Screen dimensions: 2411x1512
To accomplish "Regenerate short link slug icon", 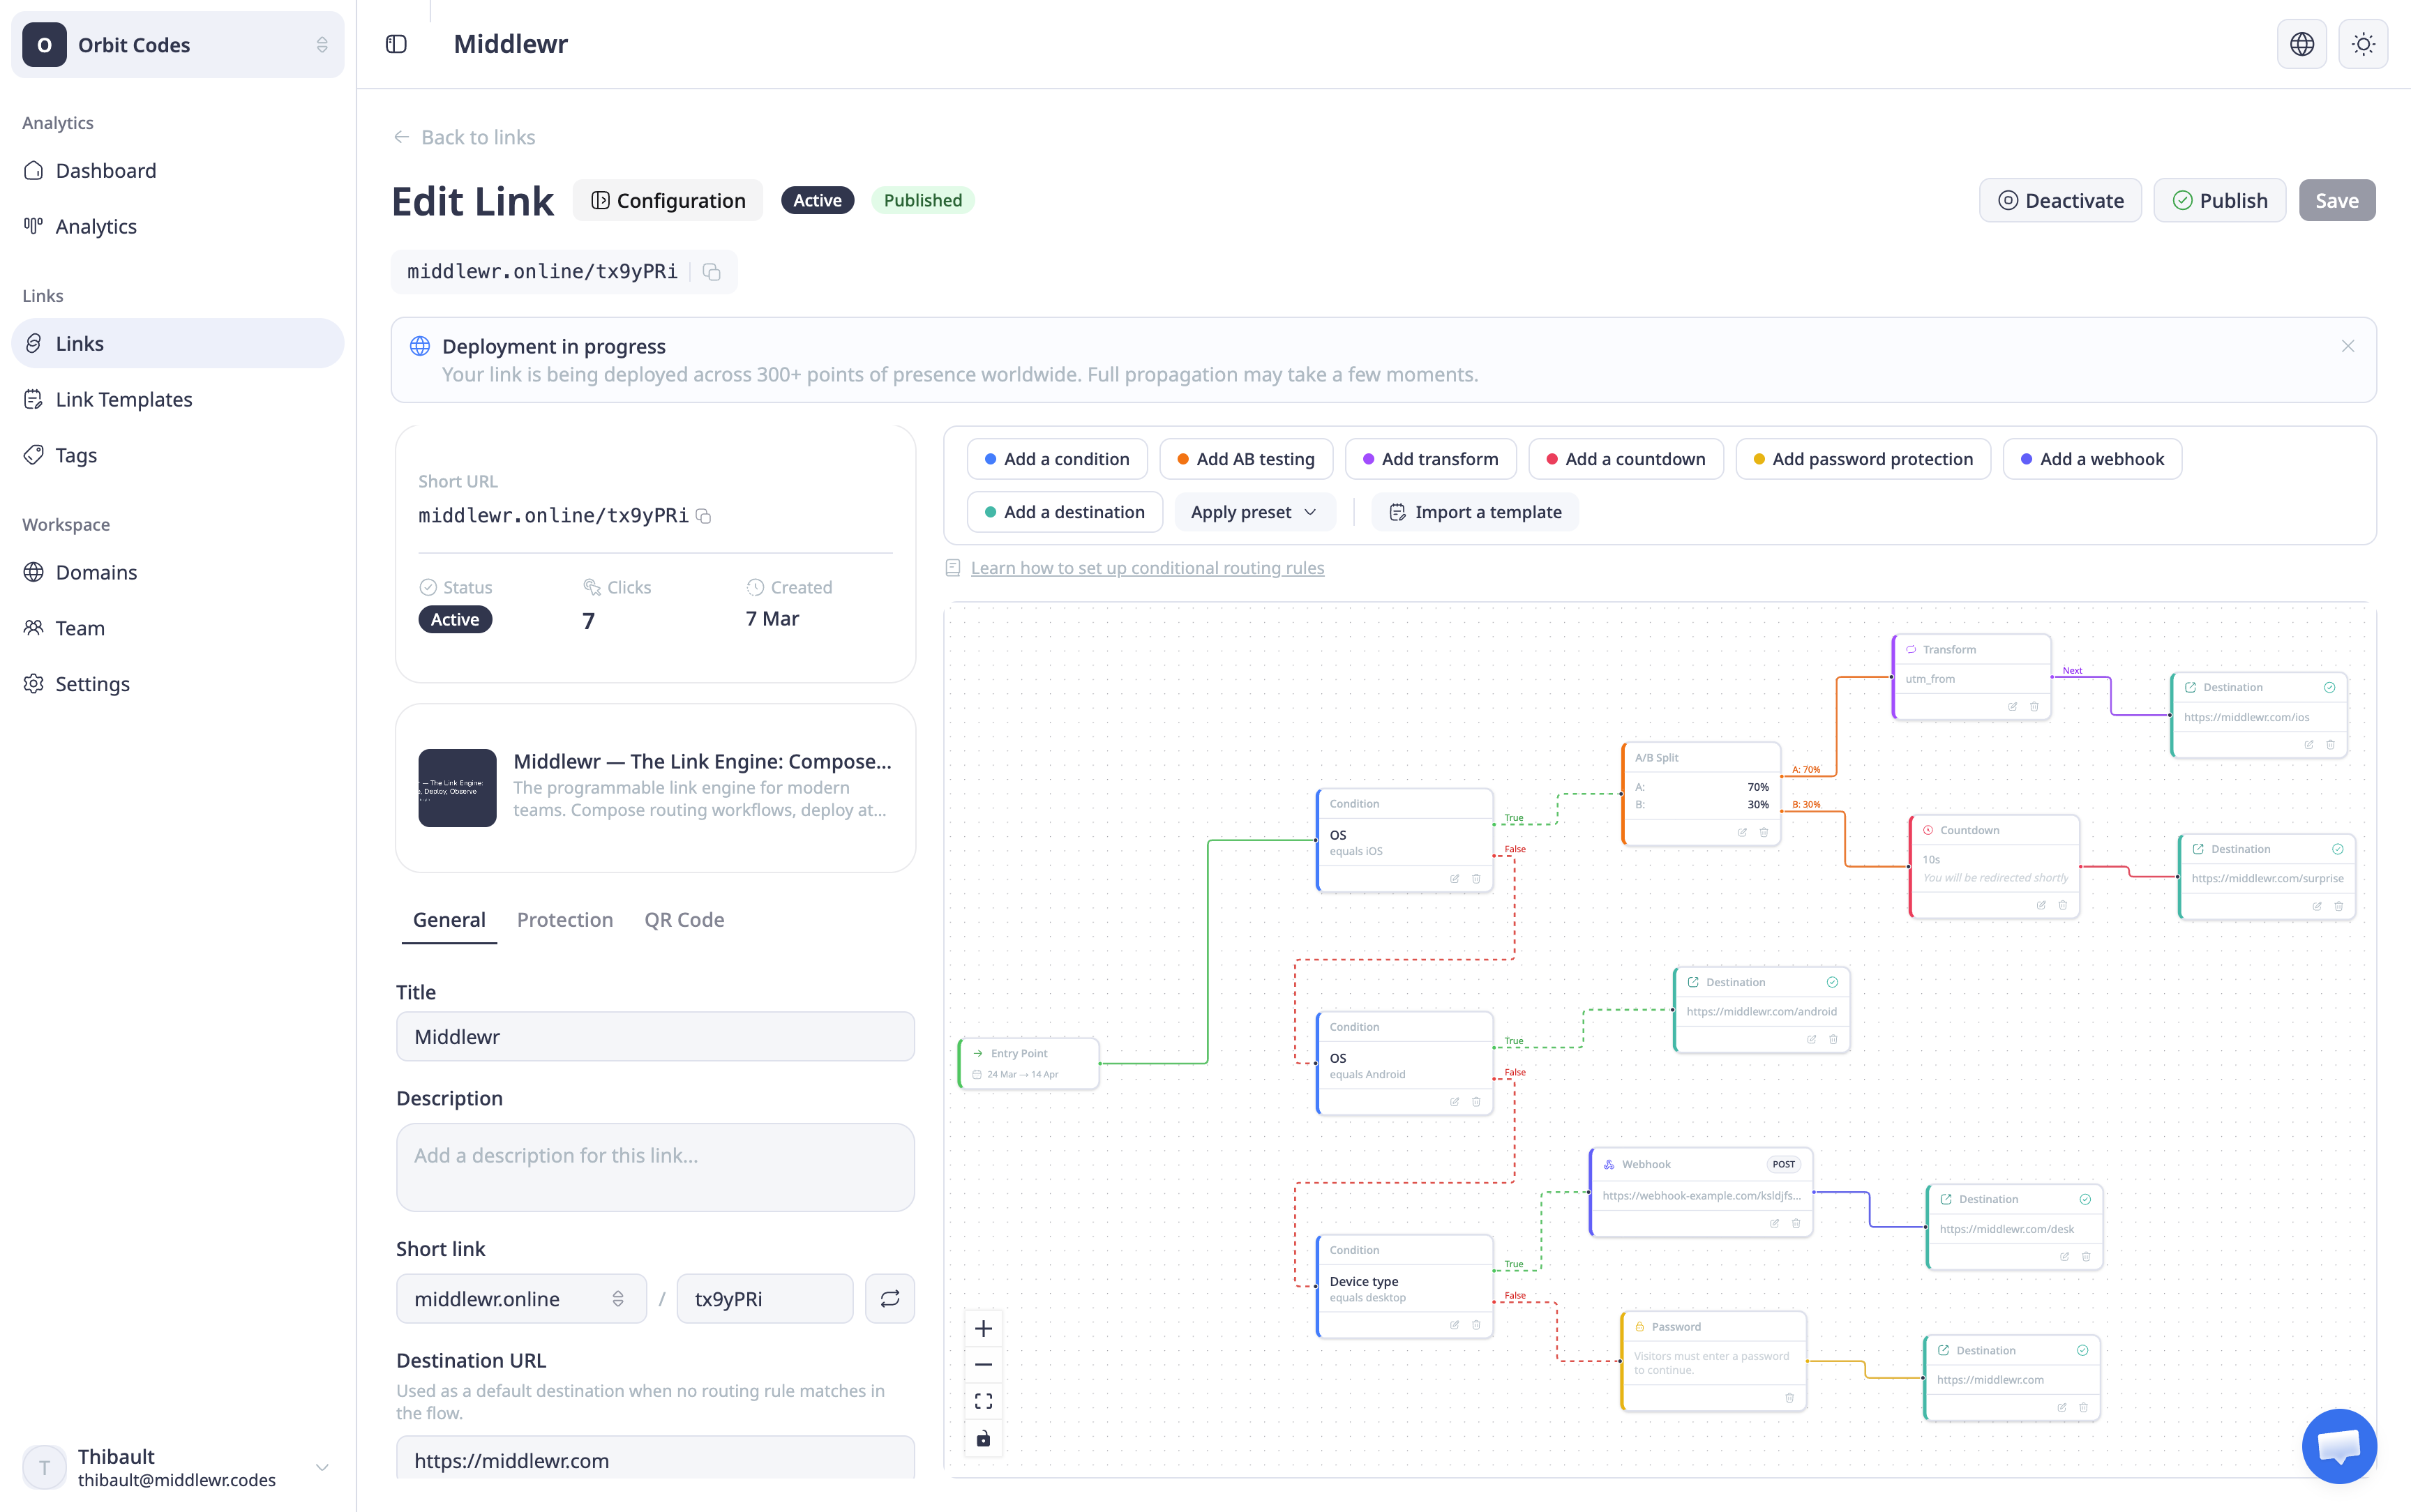I will pos(889,1298).
